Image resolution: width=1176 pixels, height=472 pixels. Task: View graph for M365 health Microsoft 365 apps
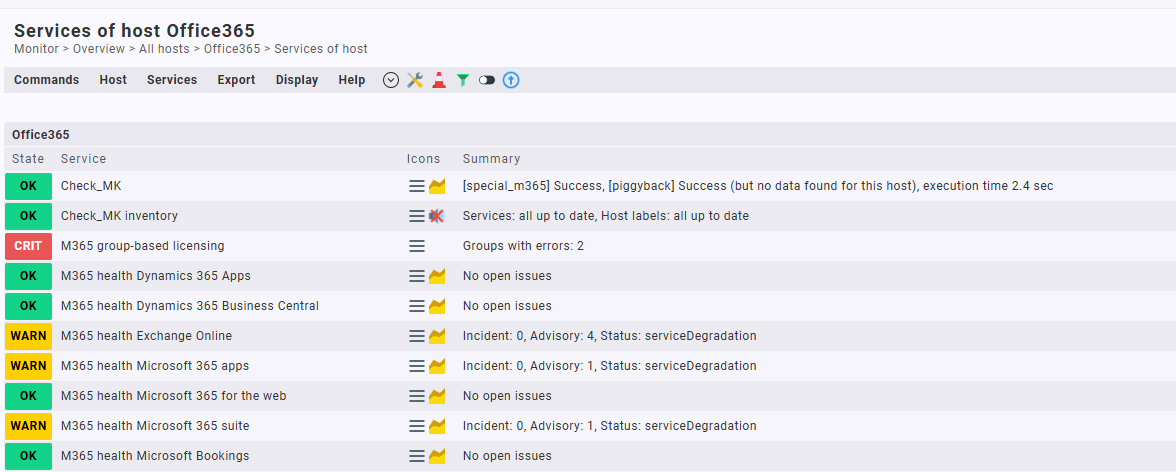(x=437, y=366)
